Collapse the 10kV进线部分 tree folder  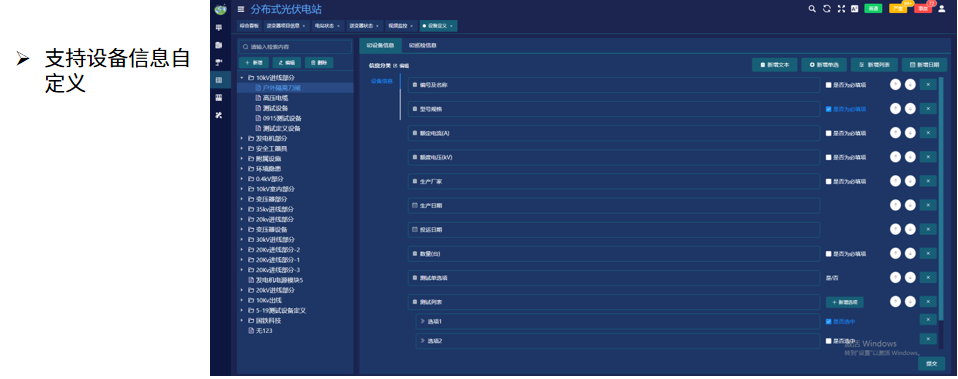[x=242, y=78]
